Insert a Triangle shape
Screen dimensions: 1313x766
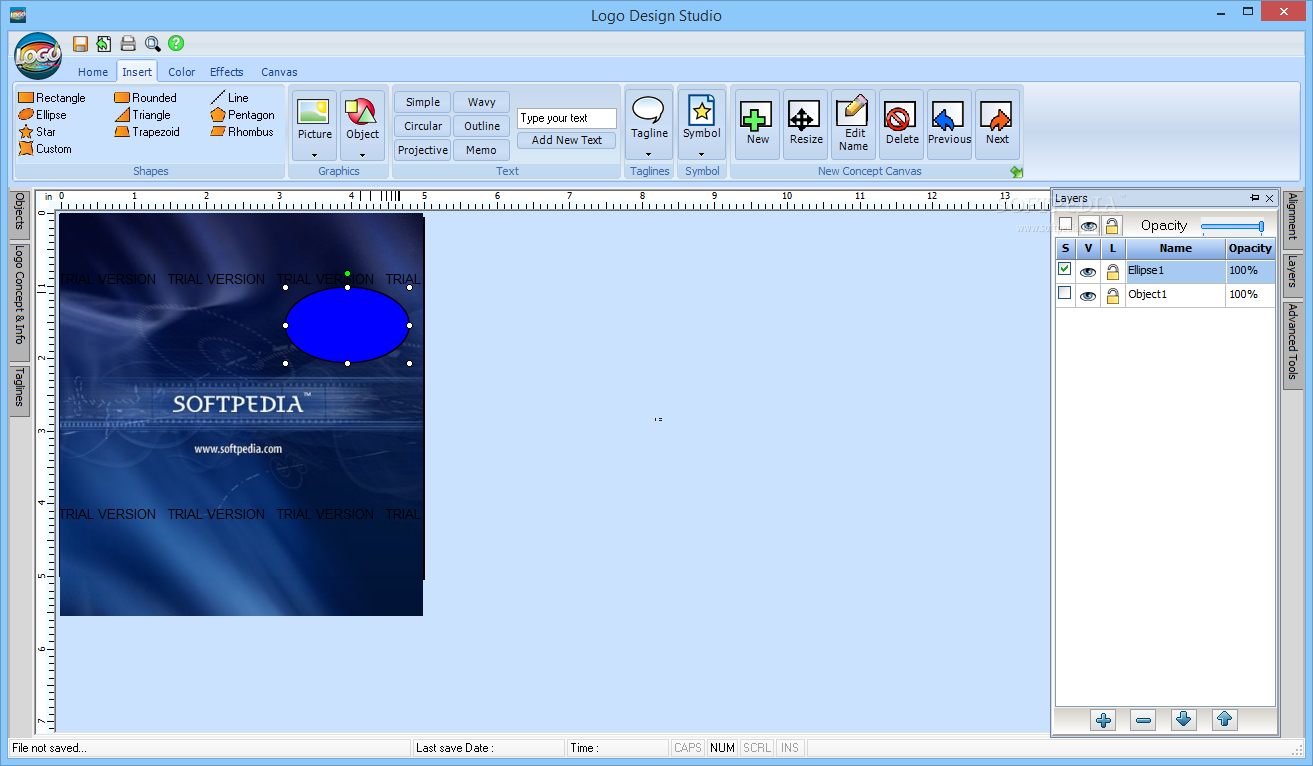click(142, 115)
